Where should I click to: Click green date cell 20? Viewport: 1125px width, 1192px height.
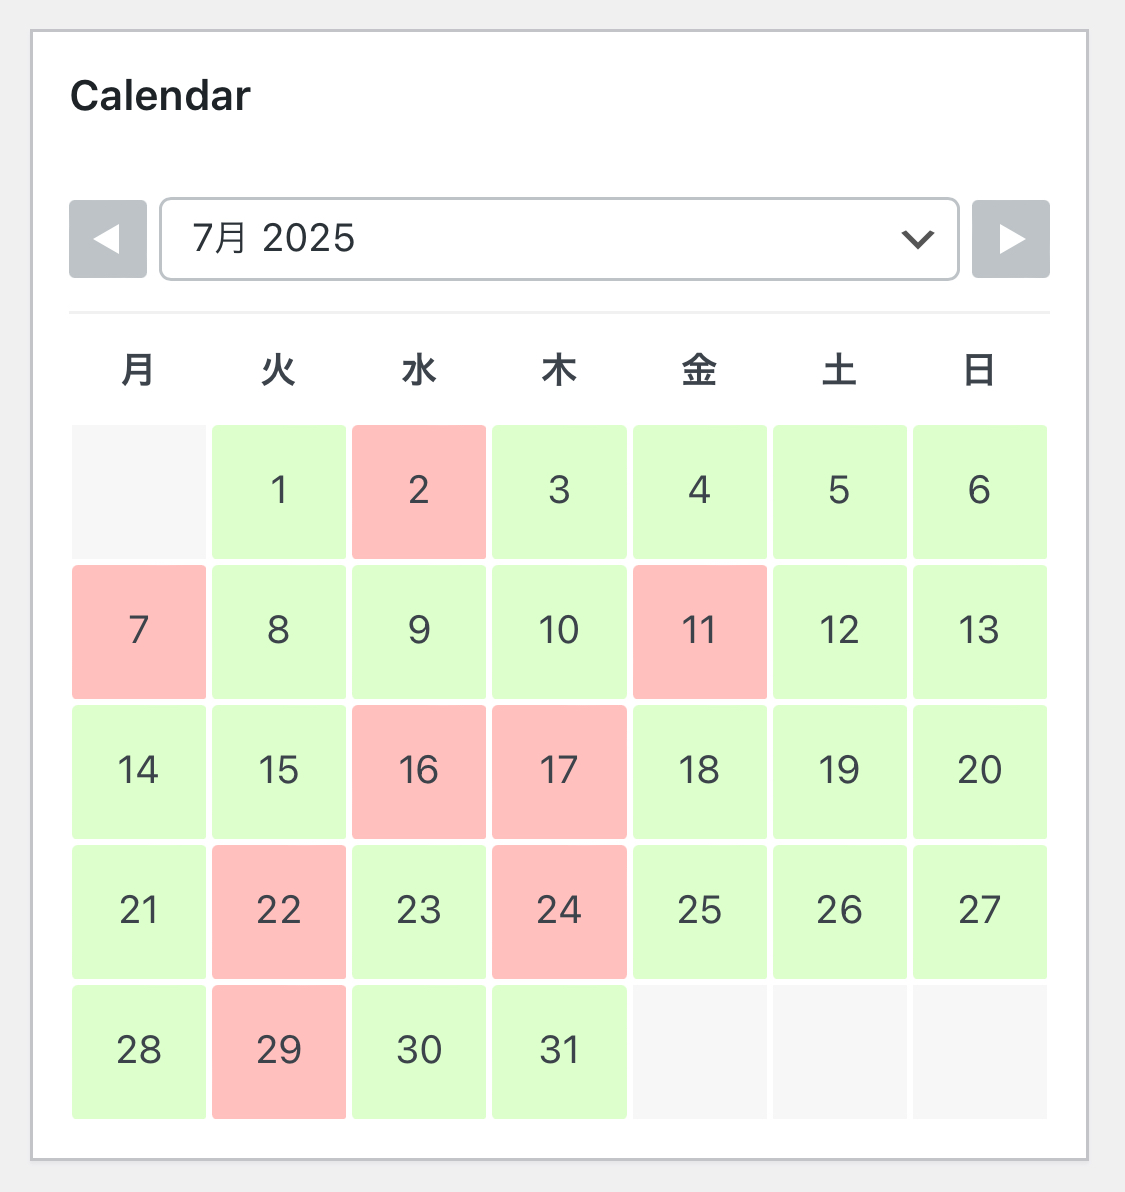pyautogui.click(x=980, y=772)
